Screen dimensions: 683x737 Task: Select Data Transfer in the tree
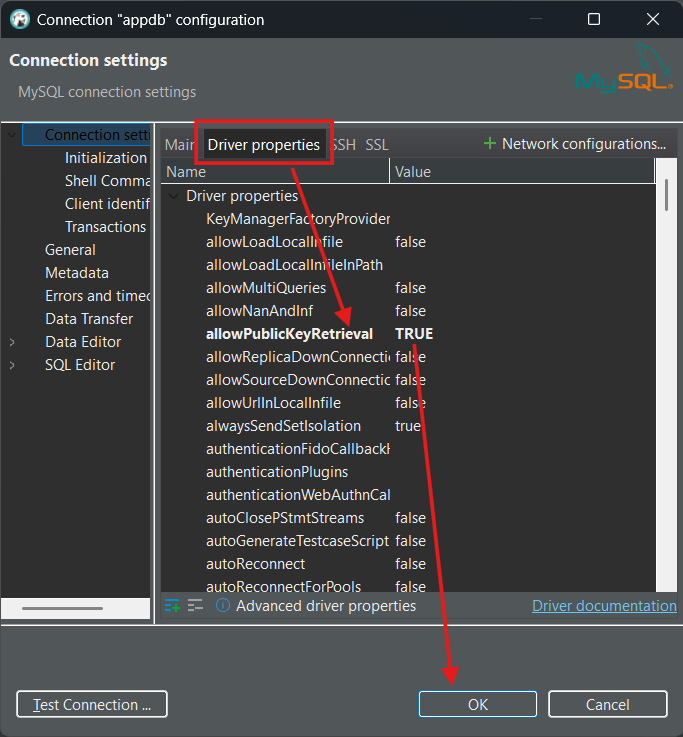[x=89, y=319]
